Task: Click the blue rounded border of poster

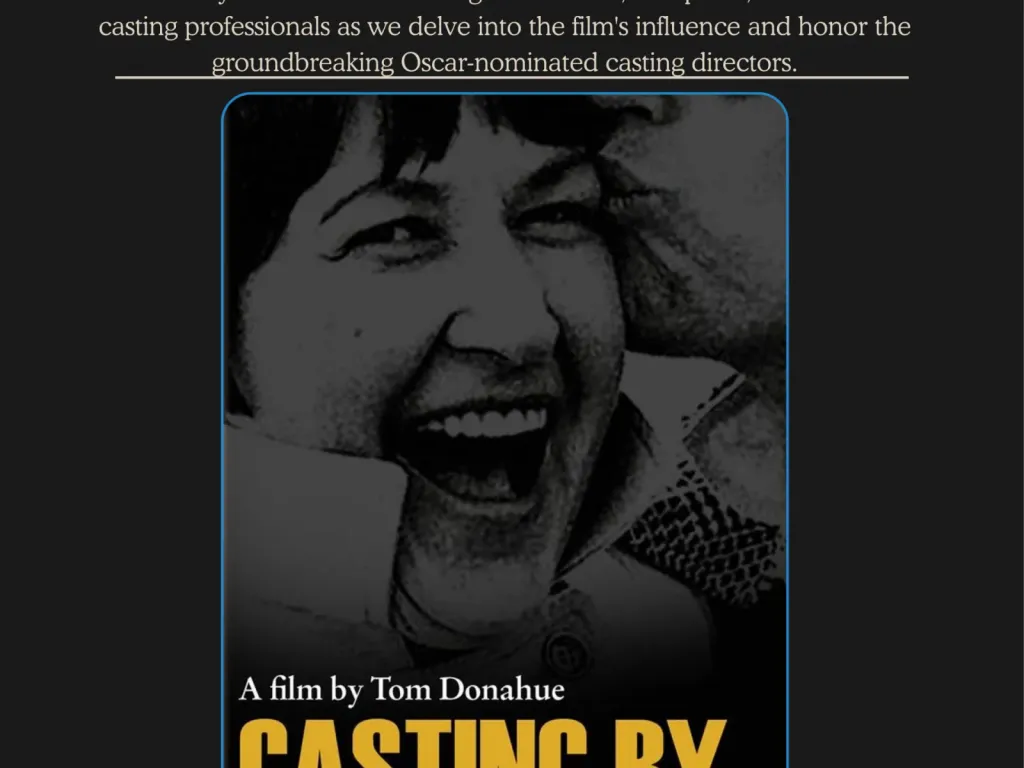Action: point(223,431)
